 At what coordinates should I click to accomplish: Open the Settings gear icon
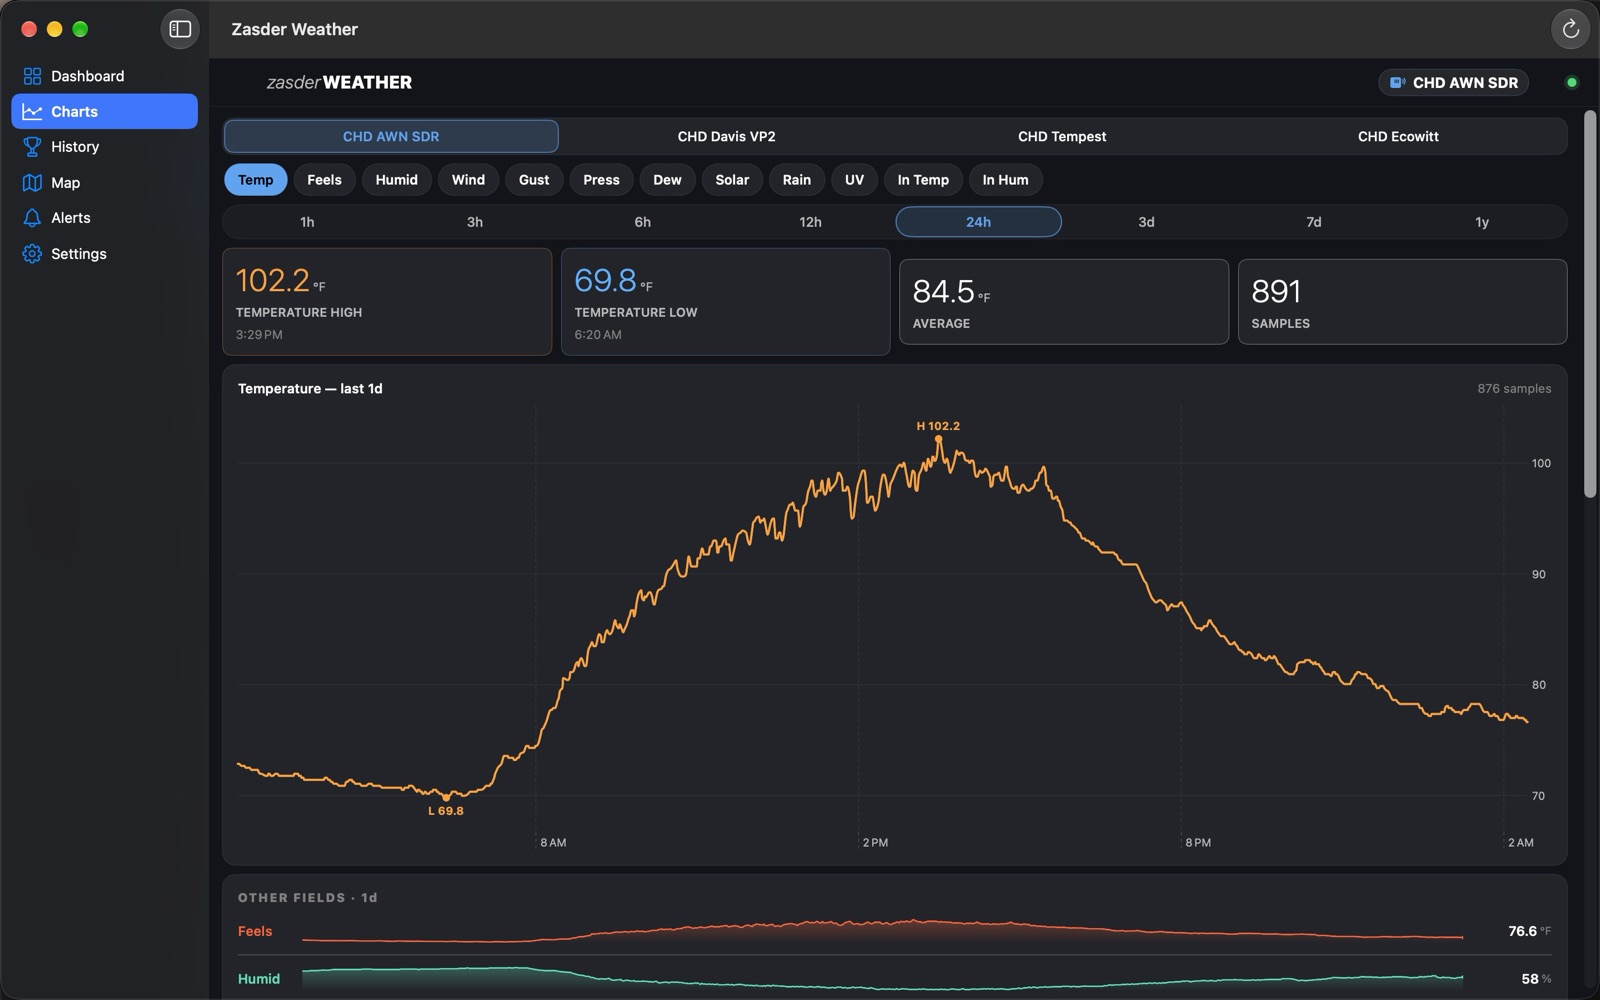pyautogui.click(x=32, y=254)
